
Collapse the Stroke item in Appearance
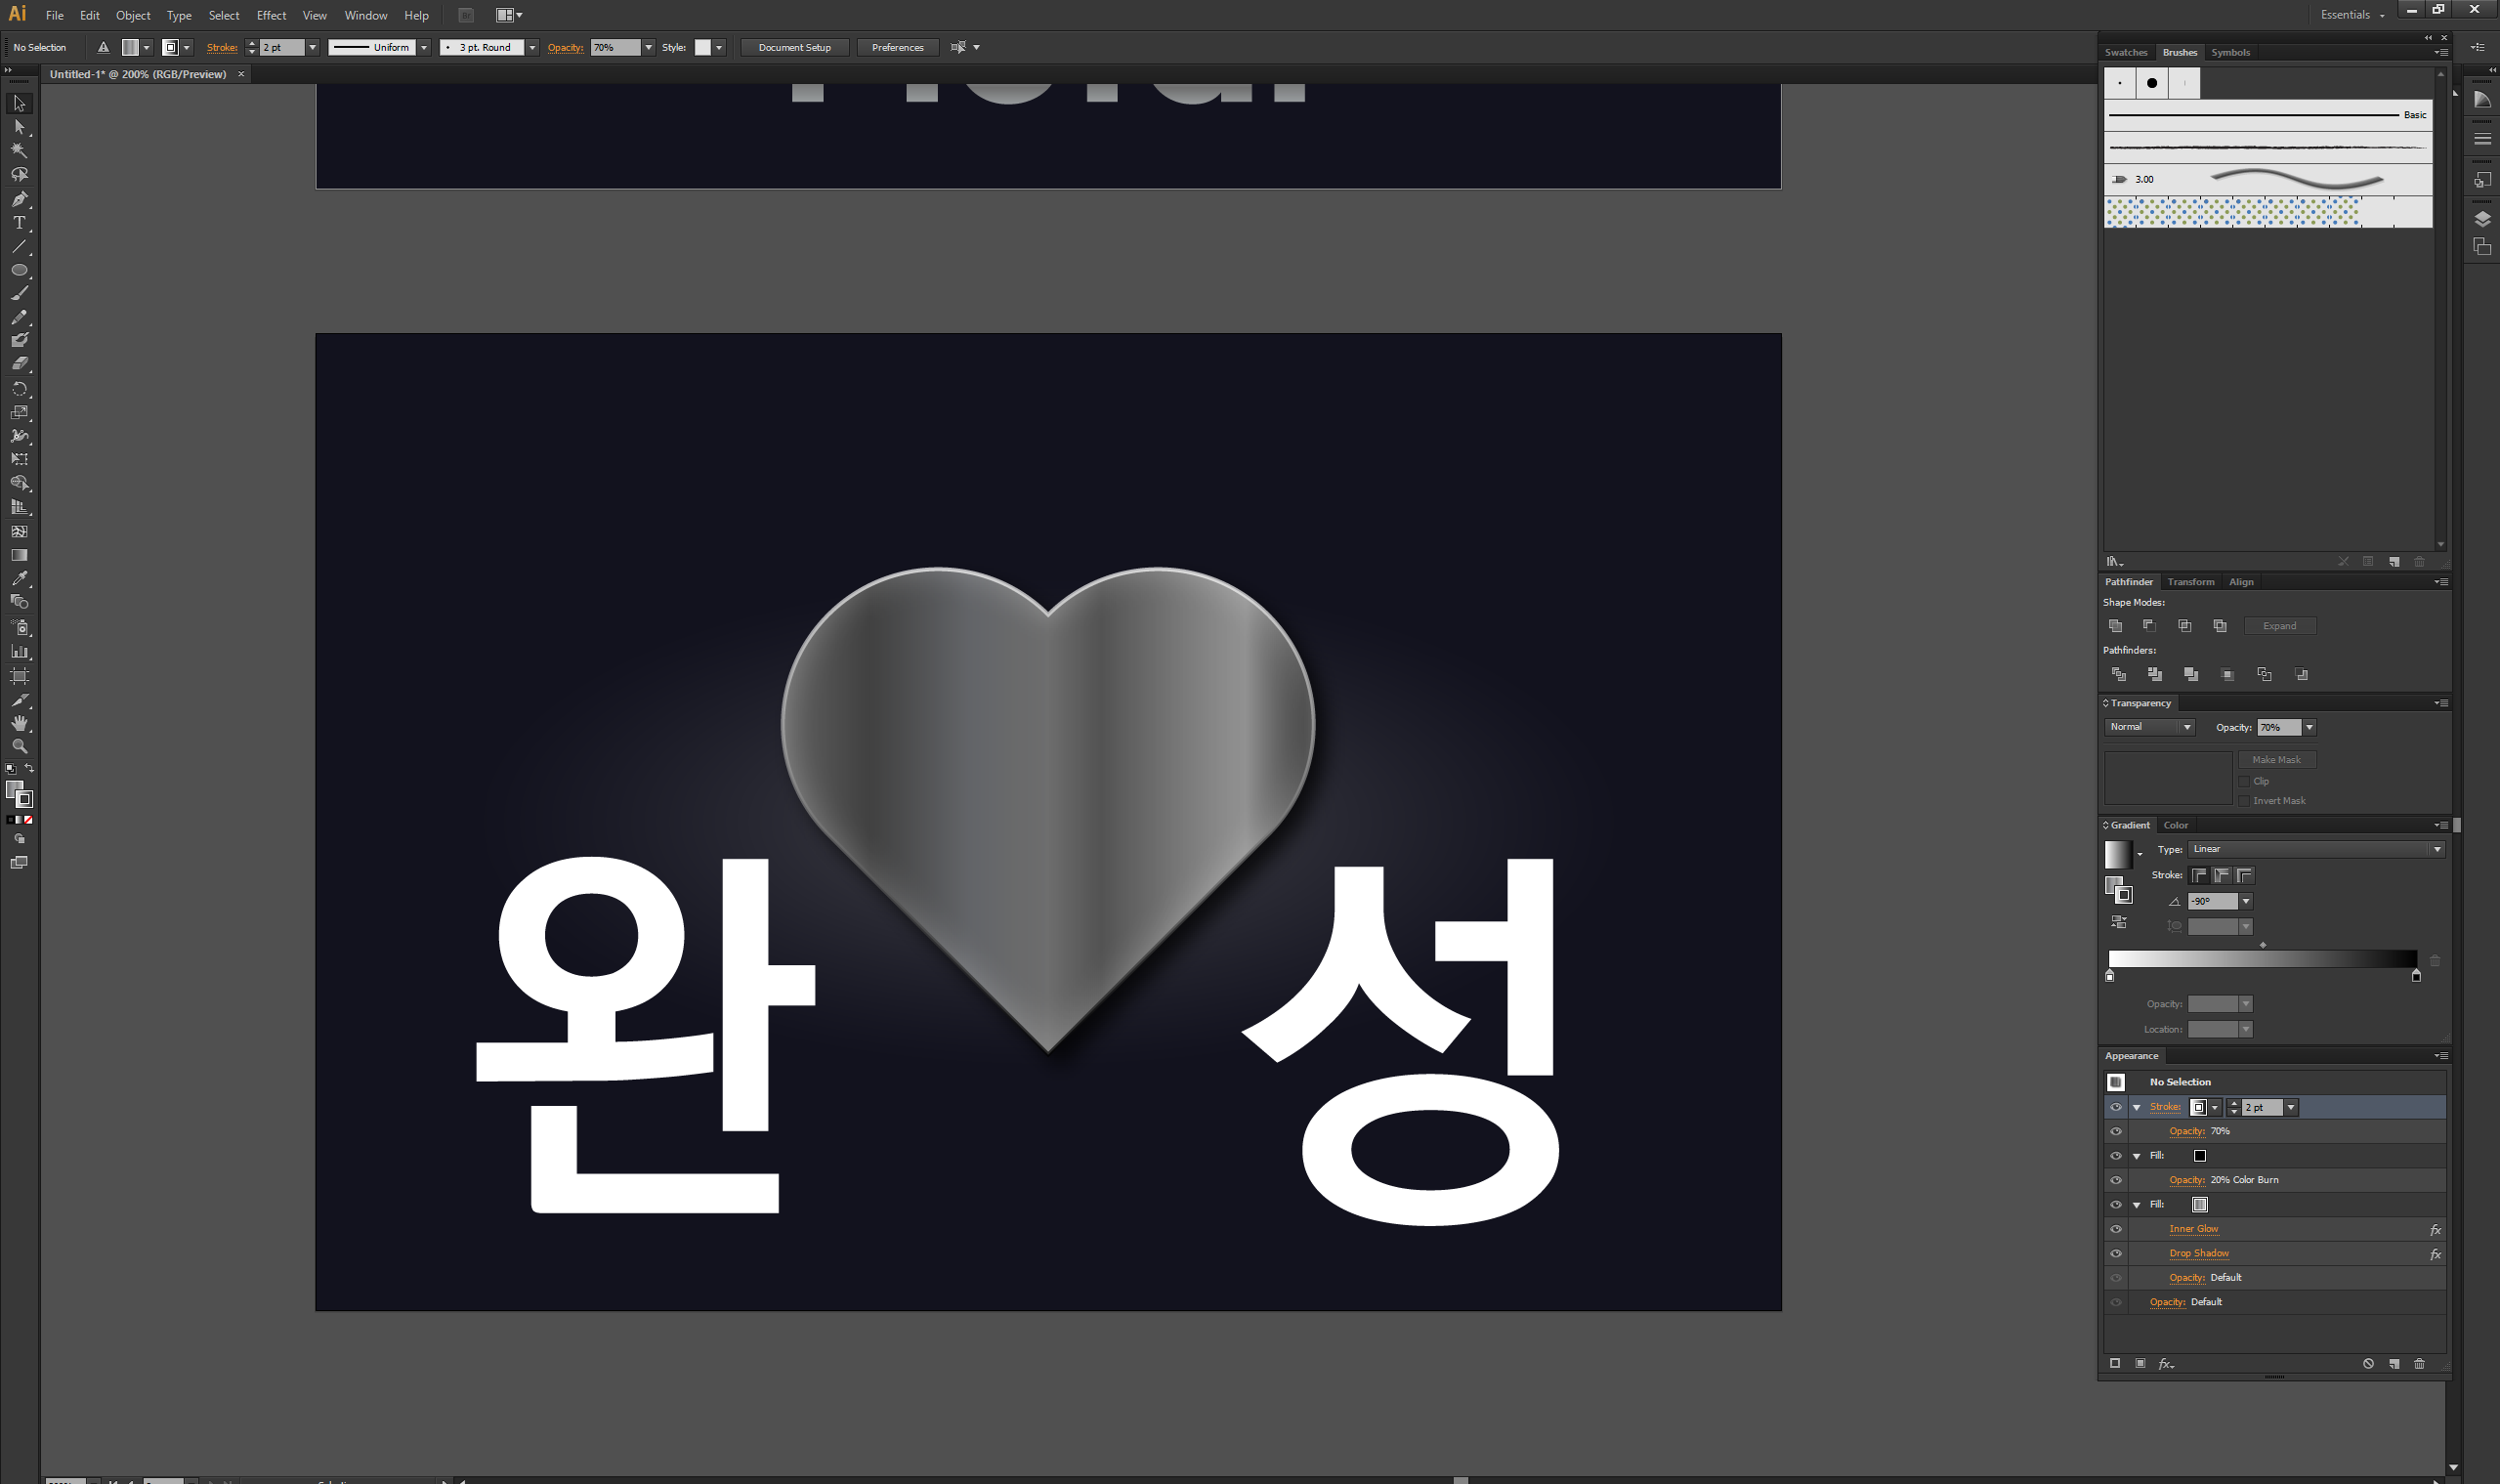pos(2137,1107)
